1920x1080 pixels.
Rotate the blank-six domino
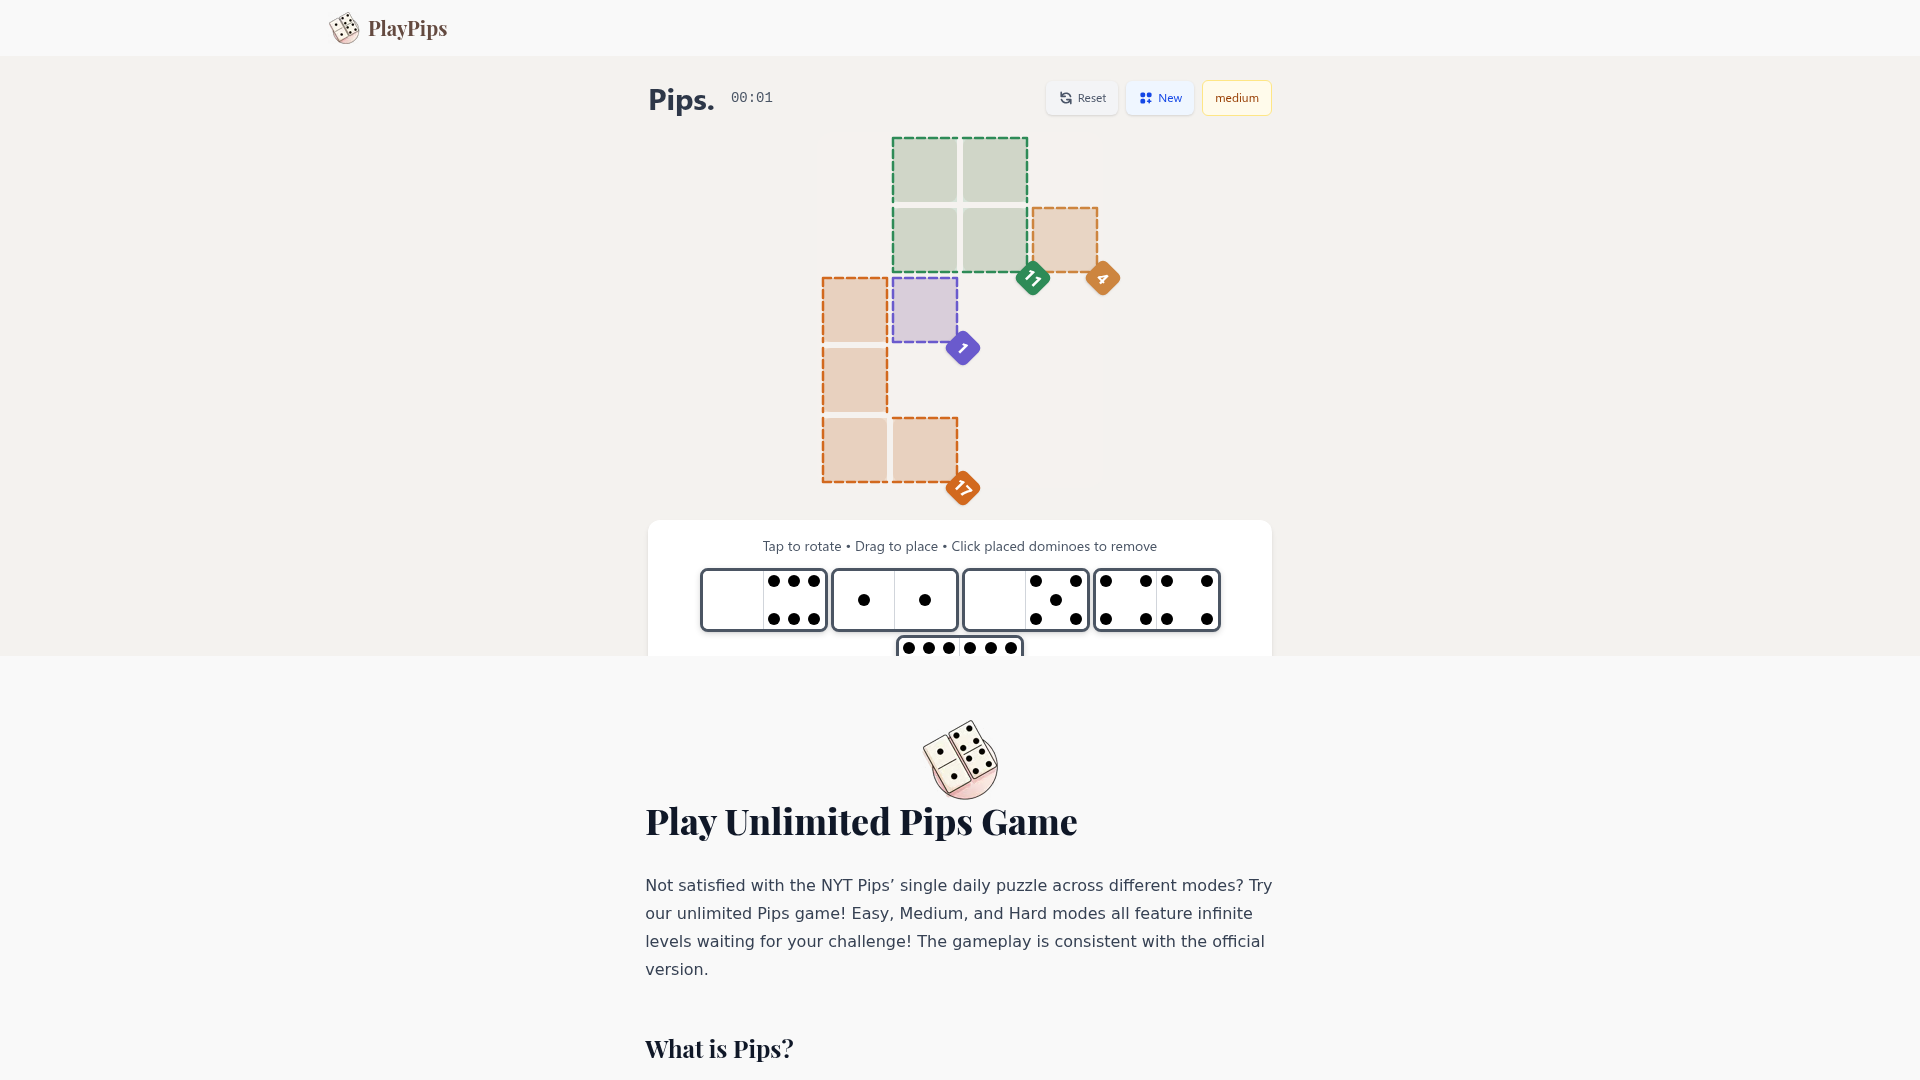pyautogui.click(x=764, y=600)
